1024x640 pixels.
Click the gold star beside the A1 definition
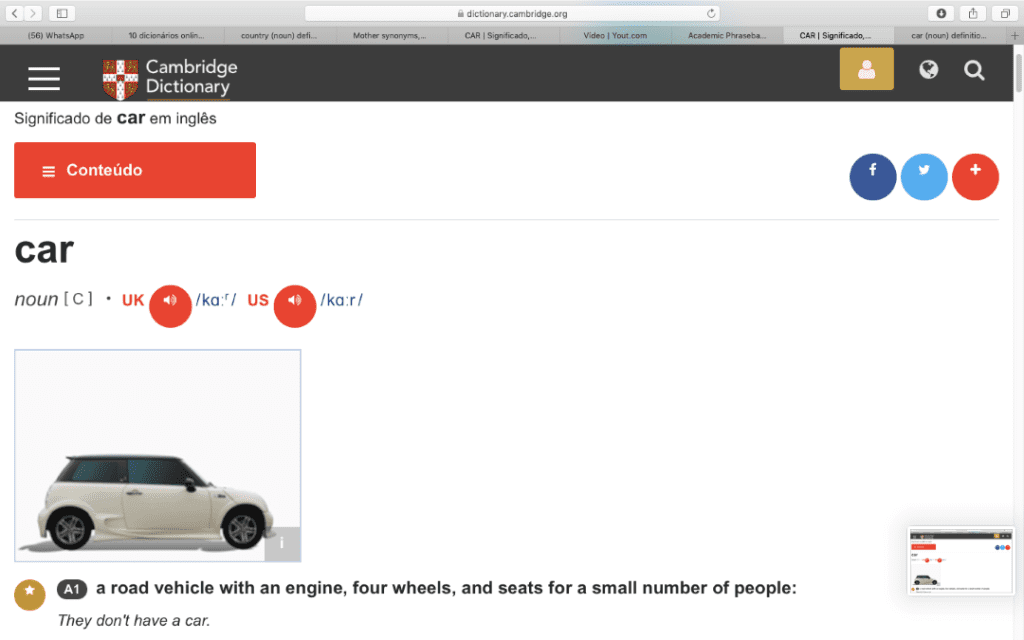pos(29,593)
